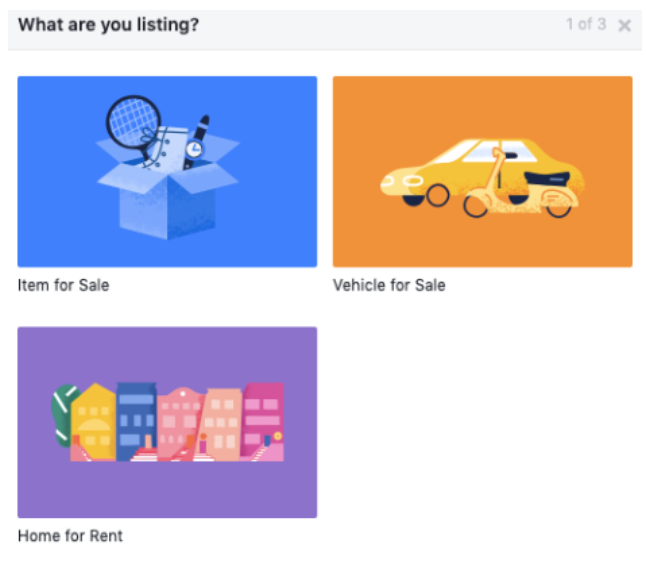The height and width of the screenshot is (561, 646).
Task: Click the pink house with round window
Action: coord(179,424)
